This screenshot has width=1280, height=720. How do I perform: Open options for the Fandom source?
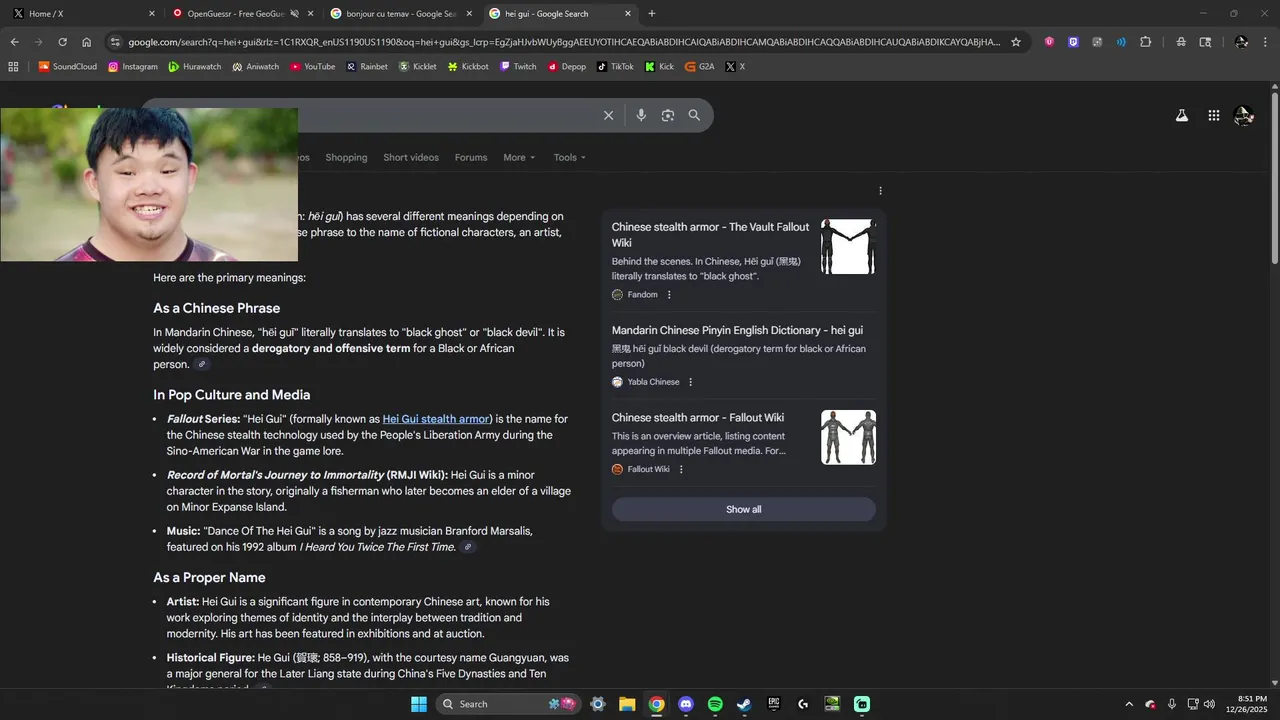coord(669,295)
